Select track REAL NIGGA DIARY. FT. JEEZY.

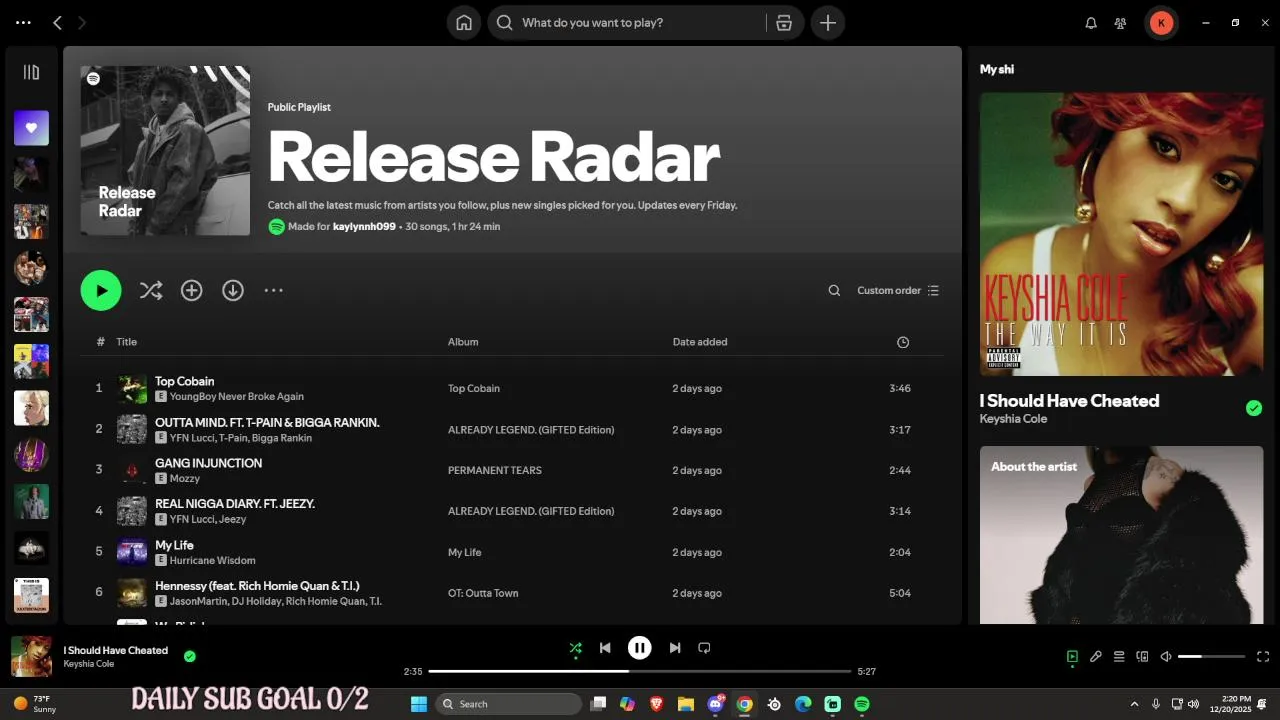click(235, 504)
